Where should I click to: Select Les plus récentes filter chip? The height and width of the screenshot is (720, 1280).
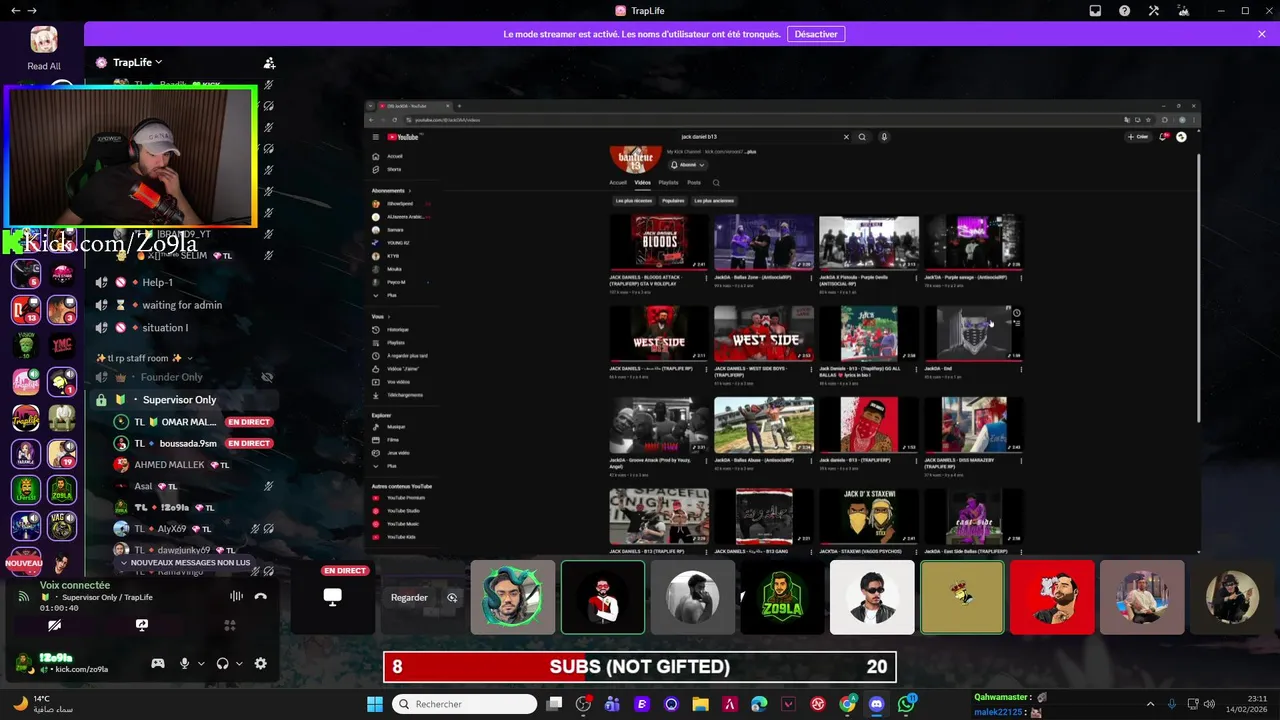[634, 201]
